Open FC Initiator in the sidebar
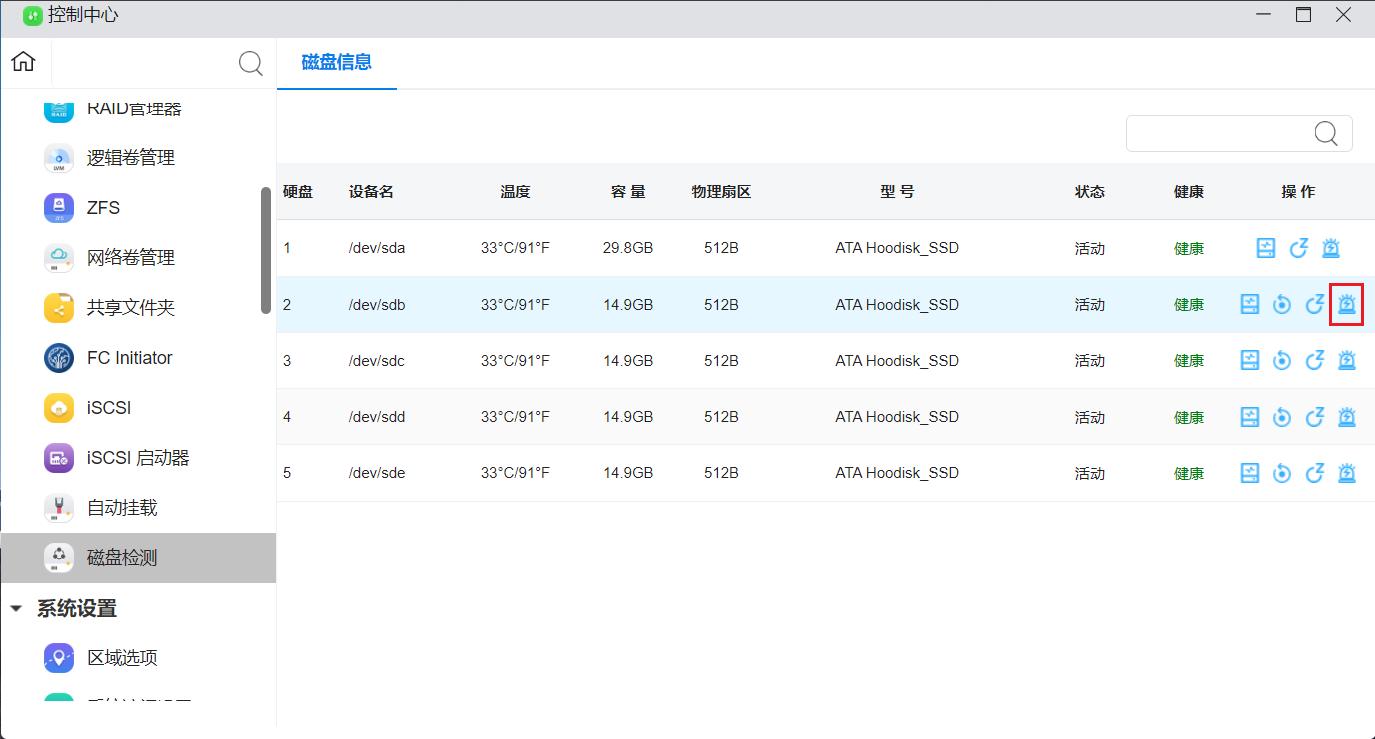This screenshot has height=739, width=1375. [129, 358]
